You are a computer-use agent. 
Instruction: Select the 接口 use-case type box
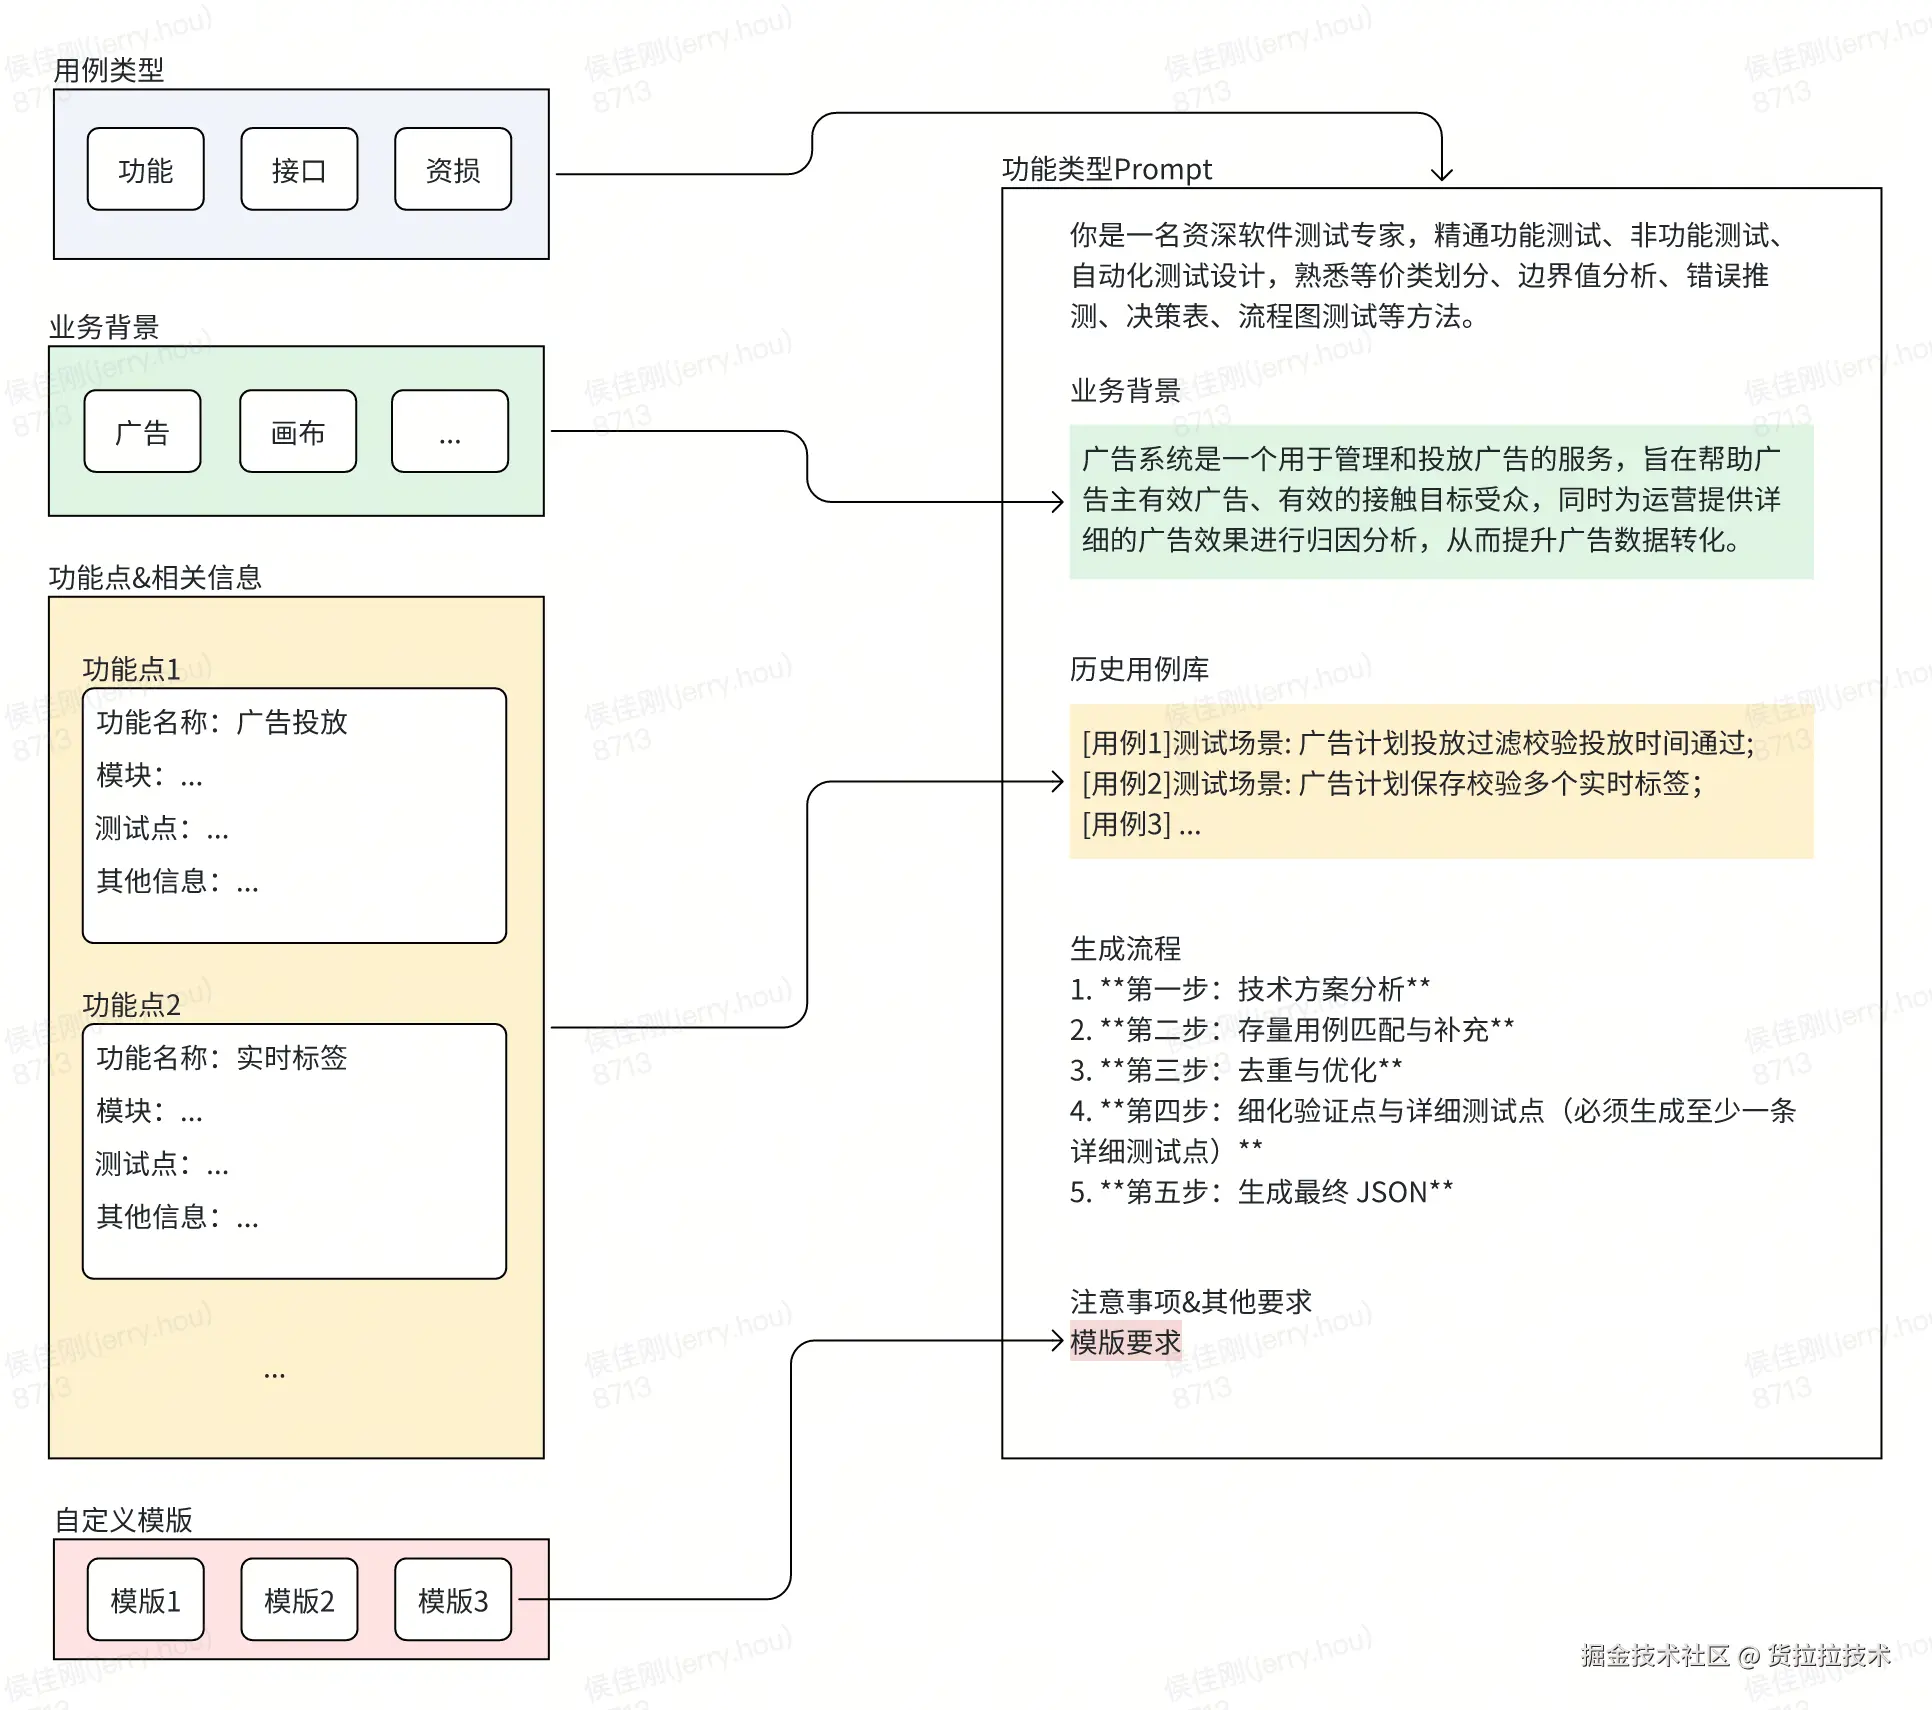click(299, 170)
